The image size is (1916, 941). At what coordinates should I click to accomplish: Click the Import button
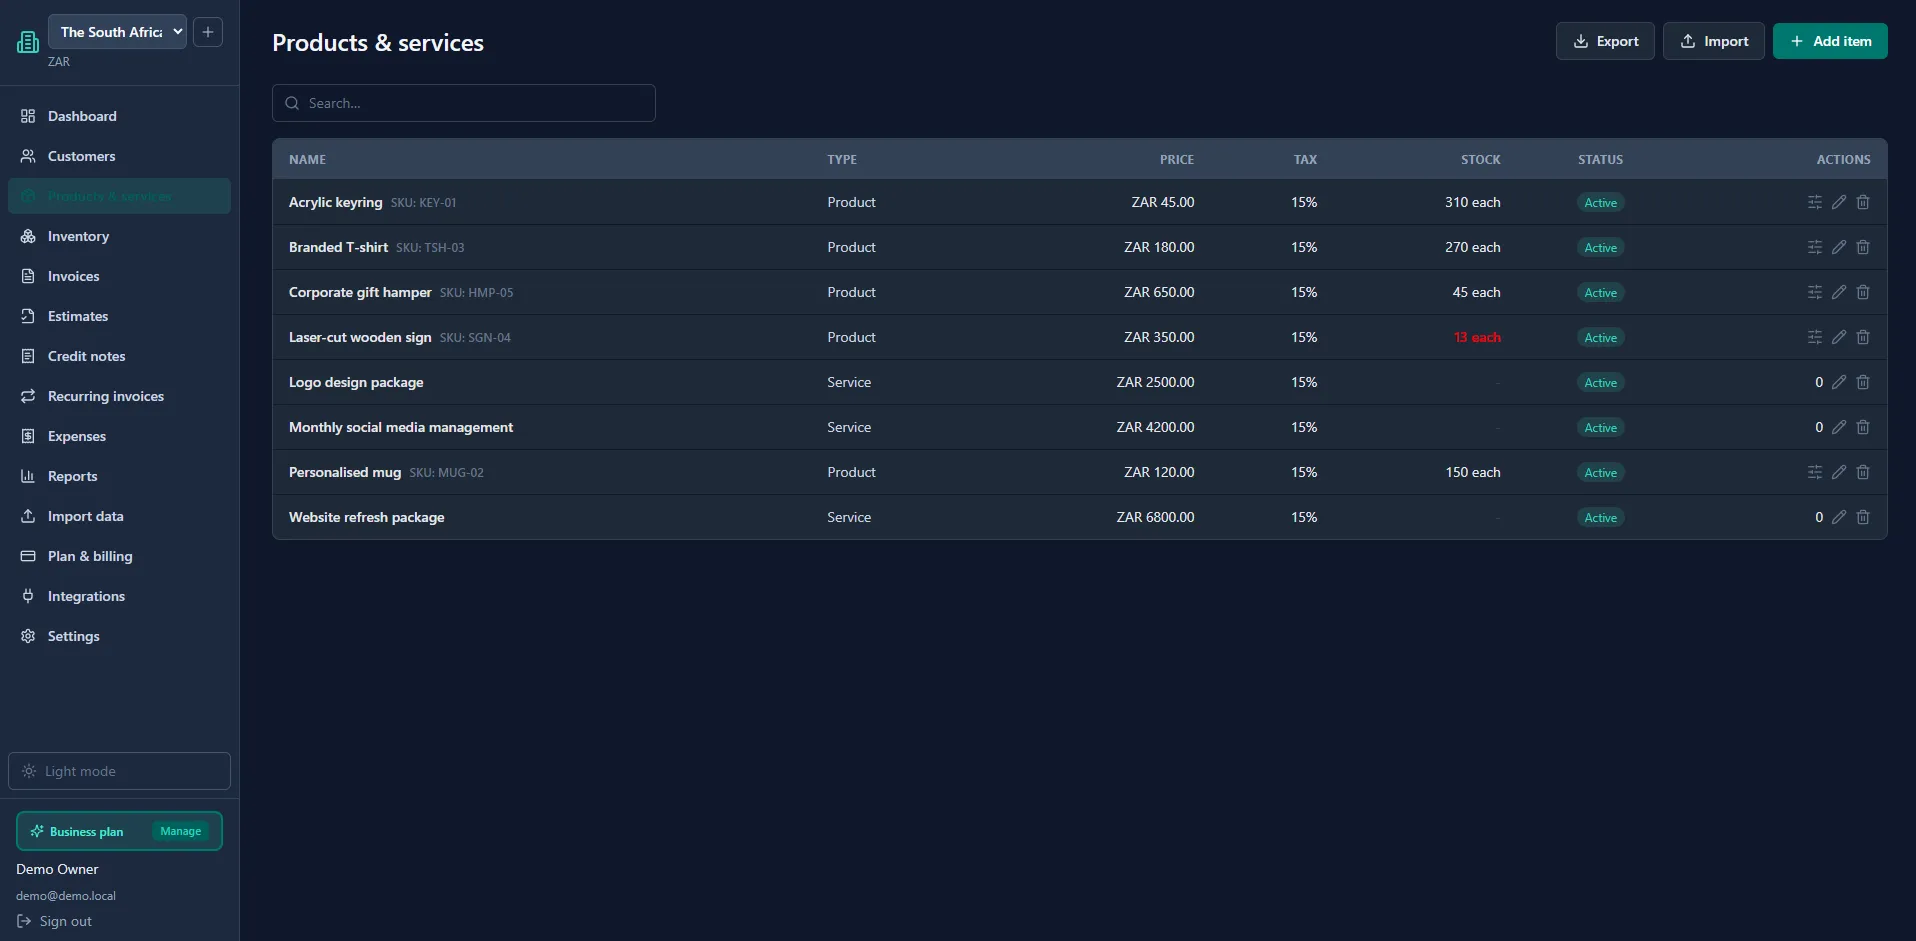(x=1714, y=41)
